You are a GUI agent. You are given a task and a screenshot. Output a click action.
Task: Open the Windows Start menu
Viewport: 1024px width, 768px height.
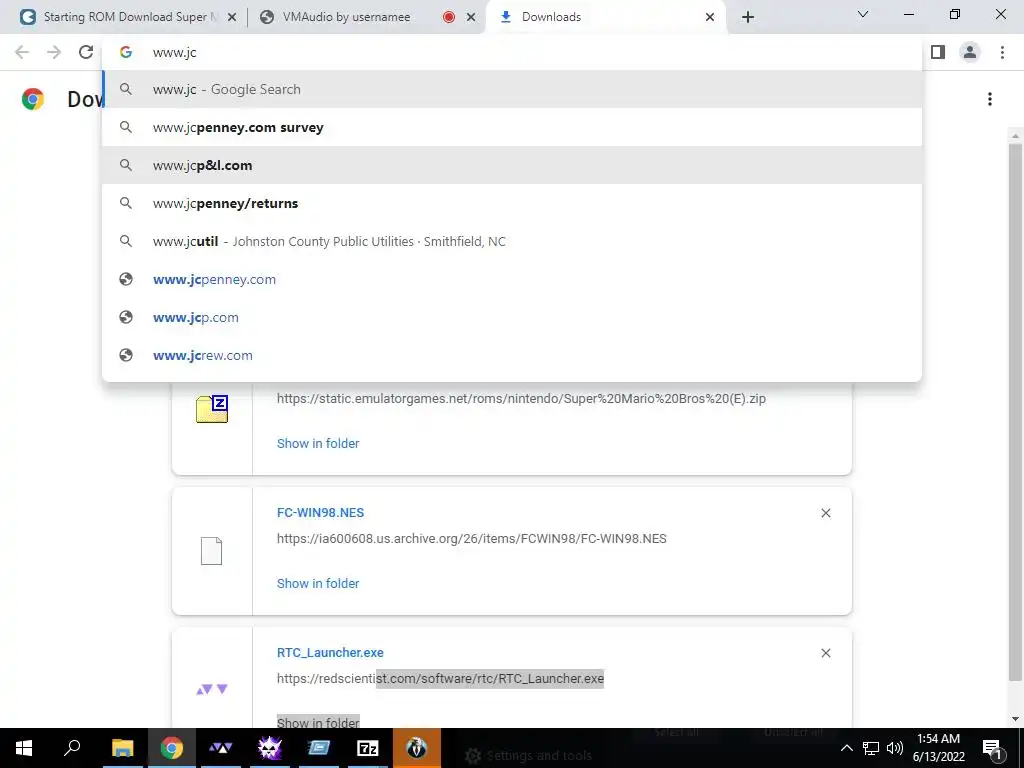[x=24, y=748]
